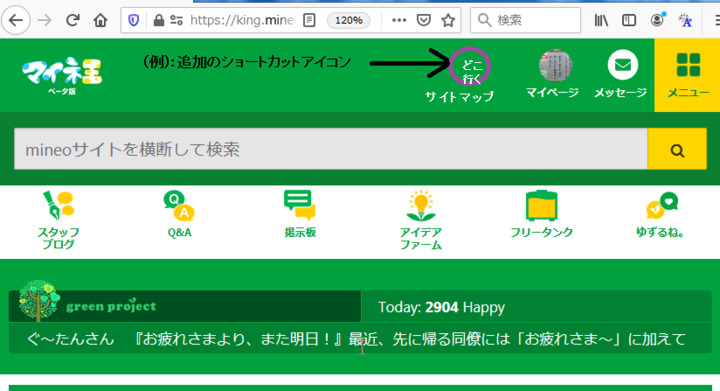Click the Today: 2904 Happy counter
Screen dimensions: 720x391
(x=441, y=307)
